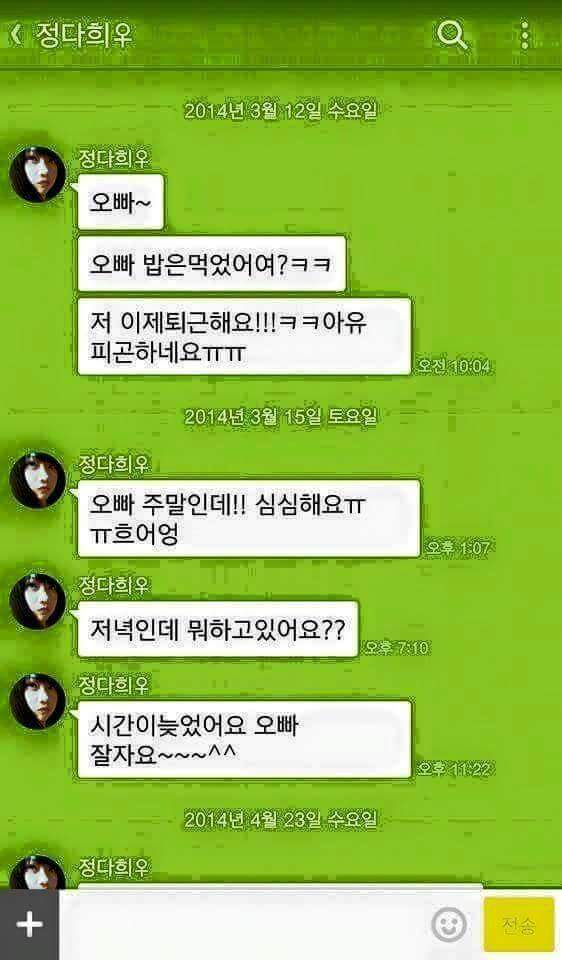The image size is (562, 960).
Task: Select the 오빠 주말인데 심심해요 message bubble
Action: (x=249, y=519)
